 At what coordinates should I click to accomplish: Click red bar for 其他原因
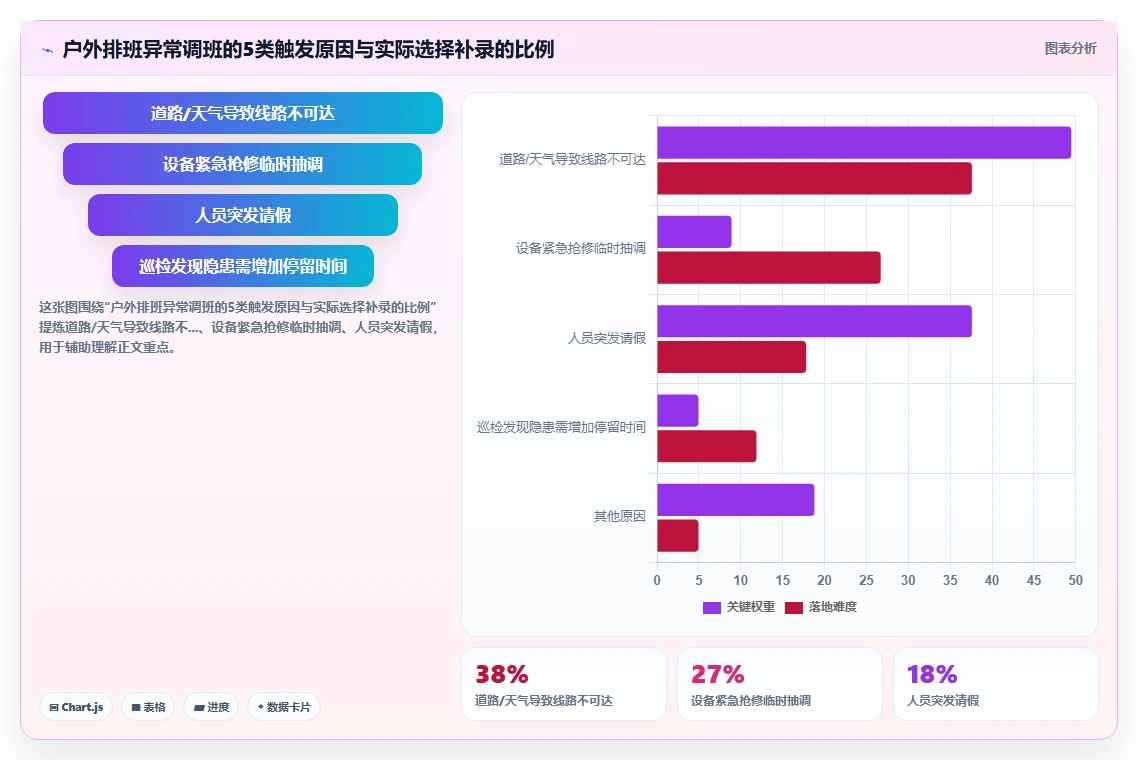pyautogui.click(x=678, y=536)
